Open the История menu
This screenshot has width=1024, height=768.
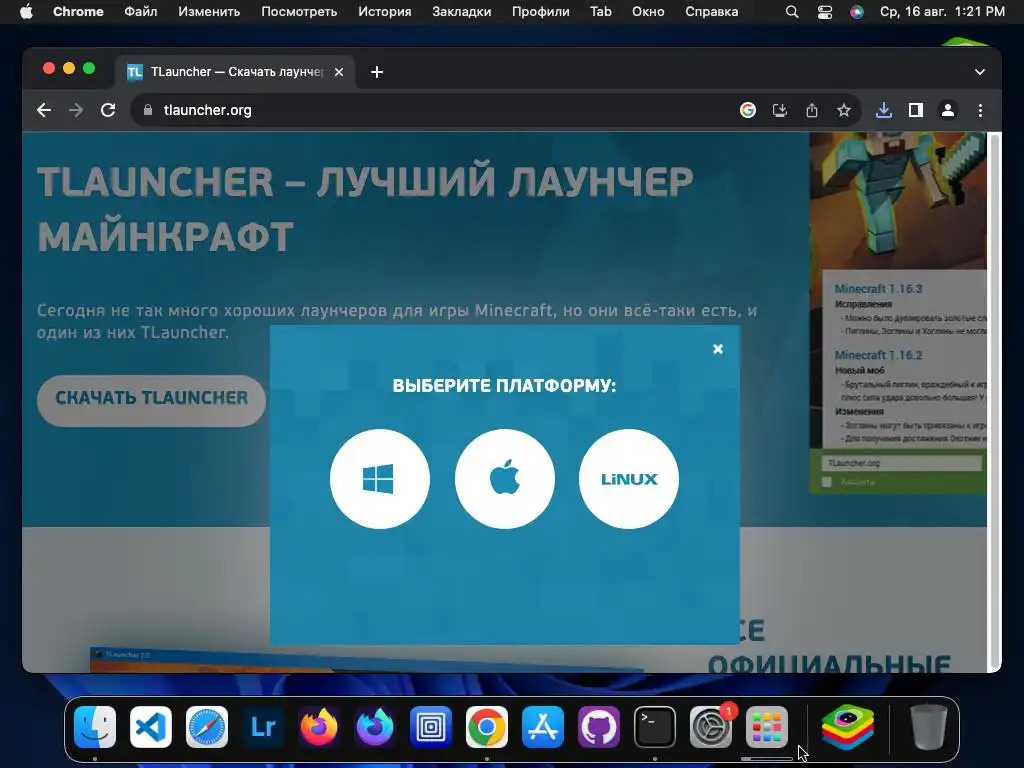tap(385, 12)
